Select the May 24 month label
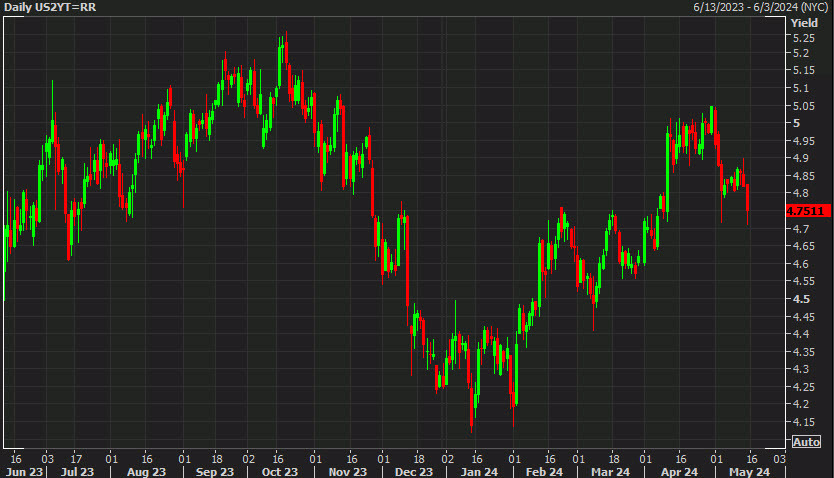The height and width of the screenshot is (478, 834). pyautogui.click(x=749, y=472)
